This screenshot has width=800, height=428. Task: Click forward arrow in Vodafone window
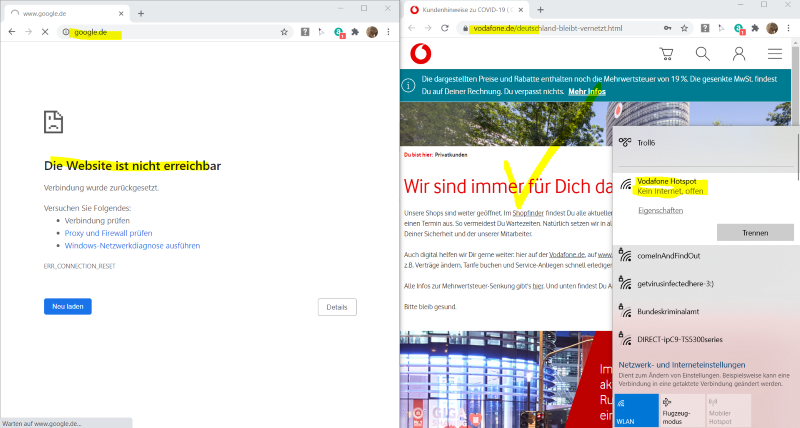pos(428,28)
